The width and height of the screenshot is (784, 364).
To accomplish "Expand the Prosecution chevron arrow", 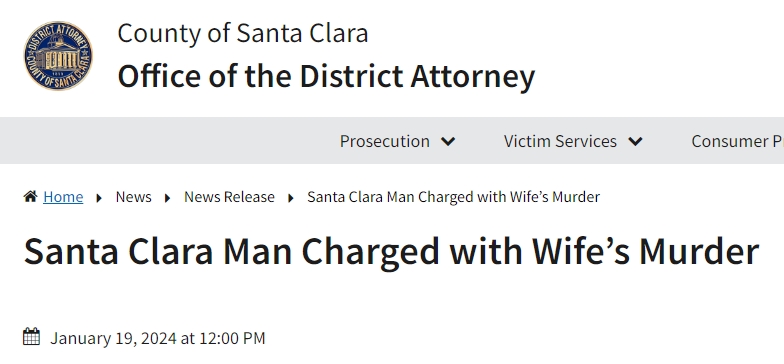I will (x=448, y=142).
